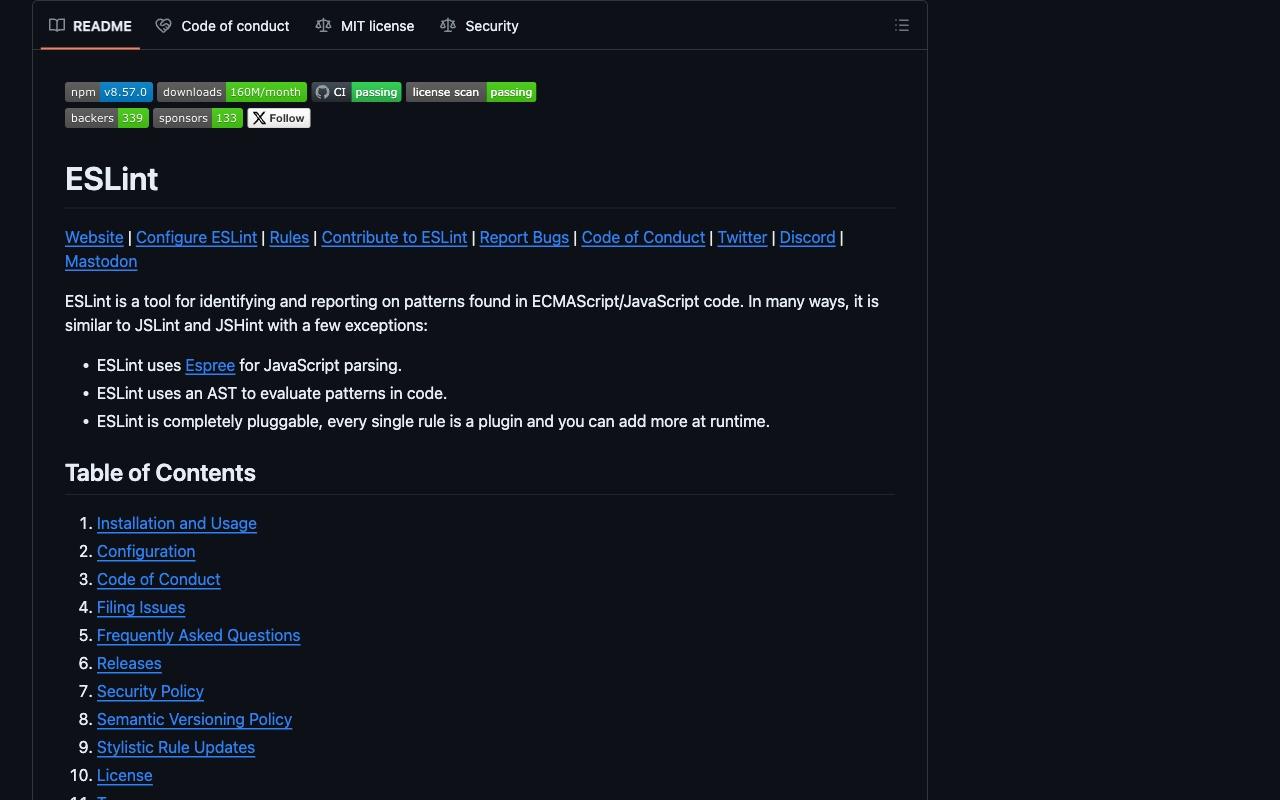Open the downloads 160M/month badge
This screenshot has height=800, width=1280.
click(232, 92)
